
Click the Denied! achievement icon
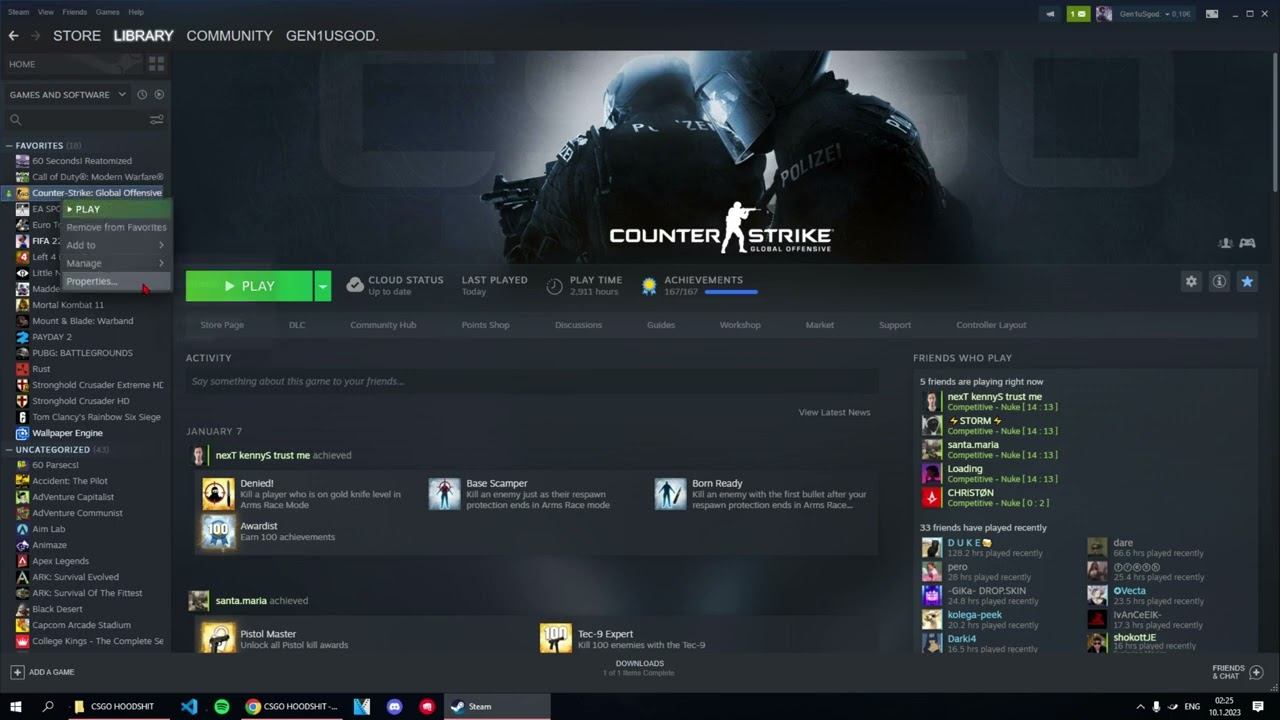218,494
